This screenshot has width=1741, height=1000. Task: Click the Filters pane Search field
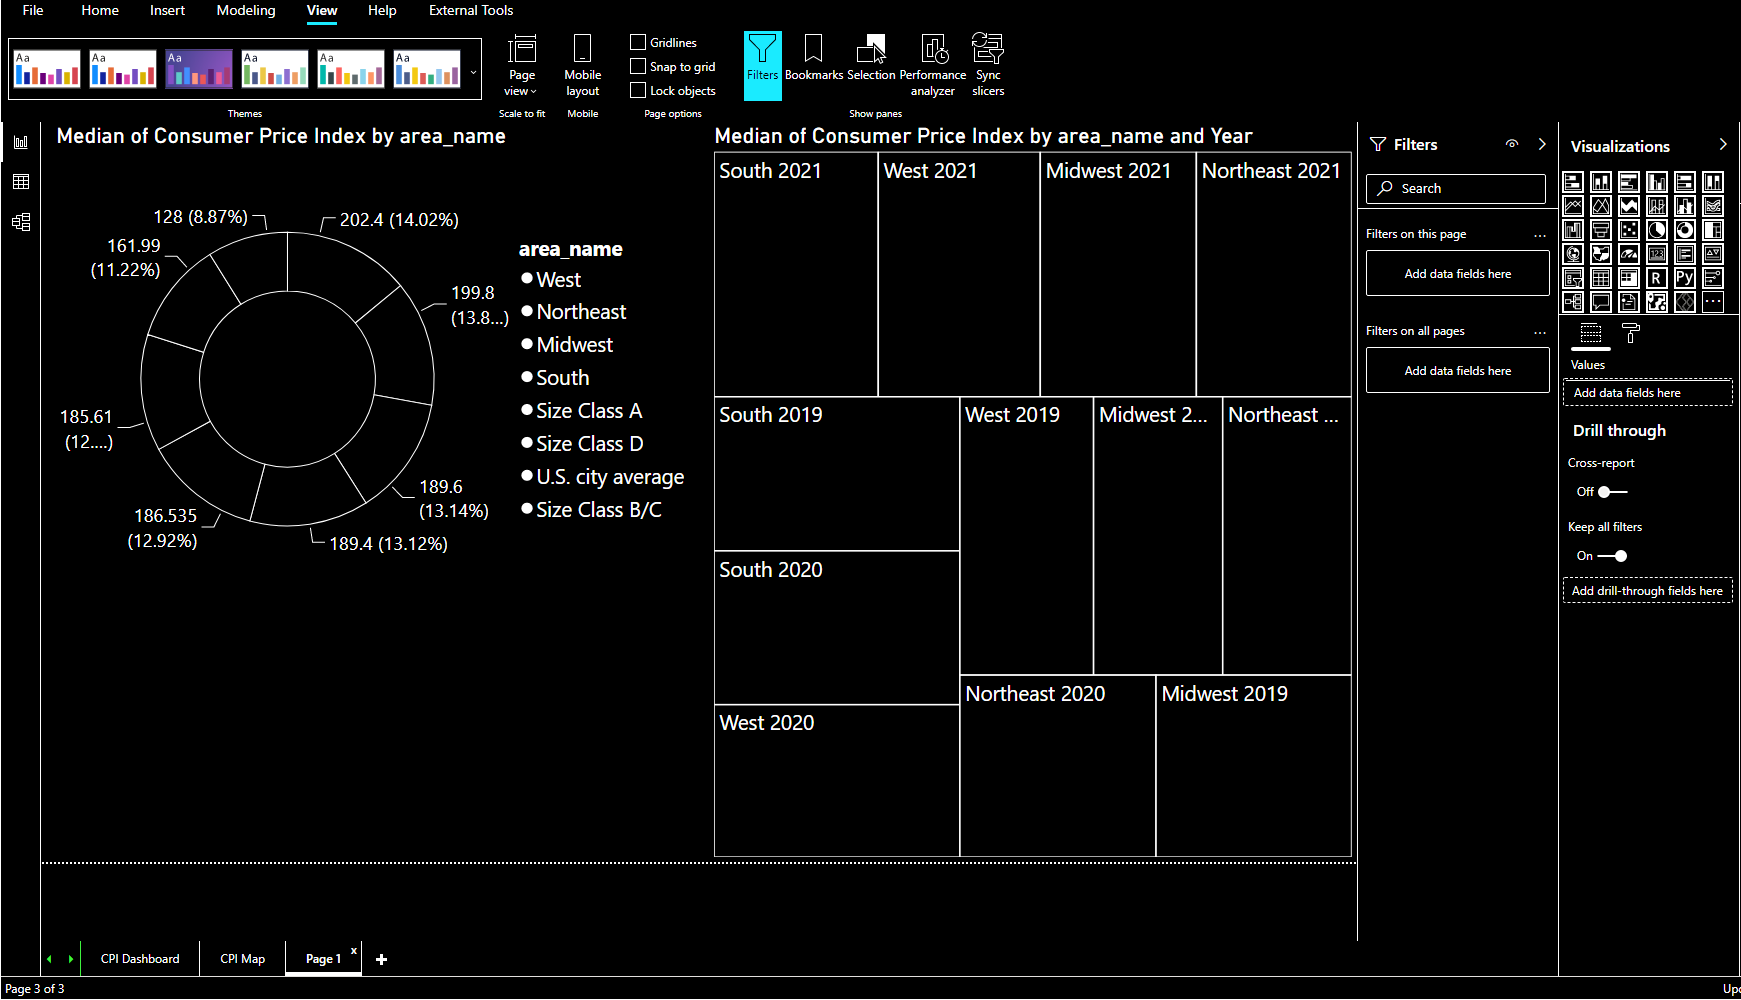[x=1456, y=188]
